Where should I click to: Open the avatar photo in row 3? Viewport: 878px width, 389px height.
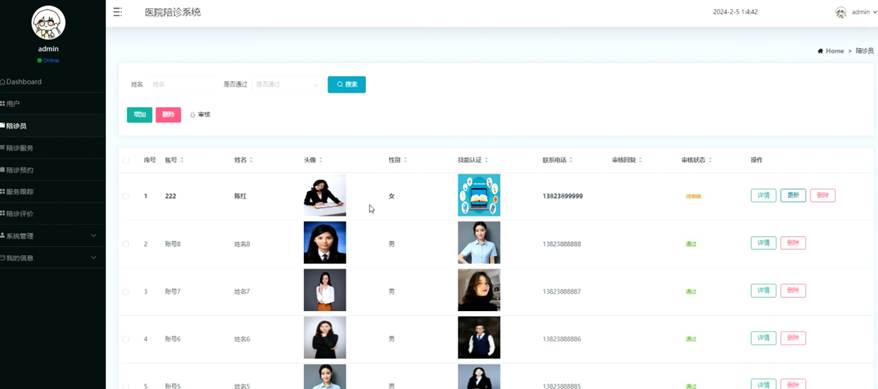pos(325,290)
